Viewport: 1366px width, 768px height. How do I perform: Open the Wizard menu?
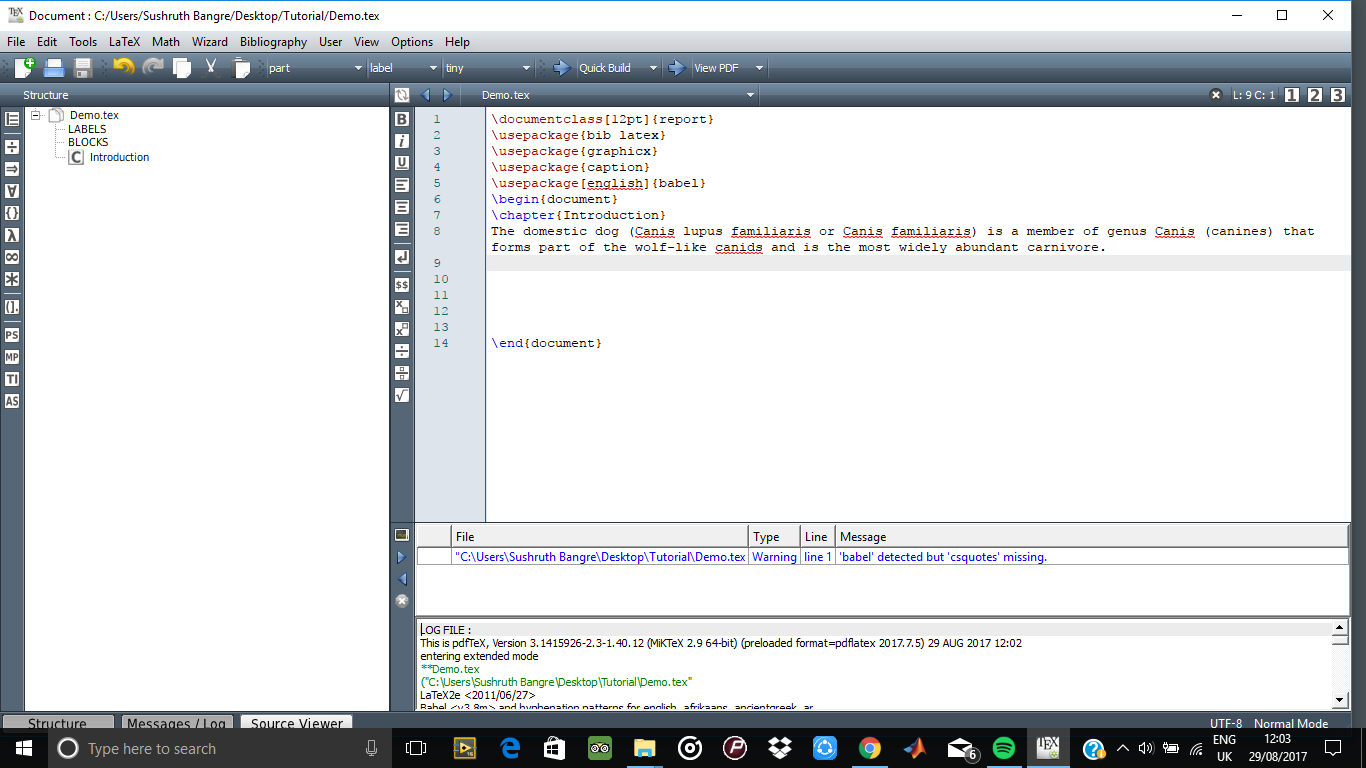[x=210, y=42]
